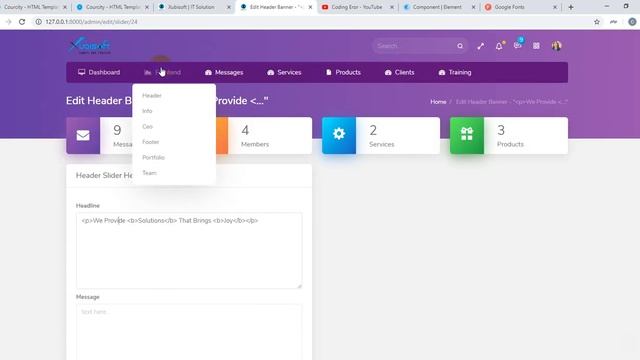This screenshot has height=360, width=640.
Task: Open the Clients navigation item
Action: point(400,72)
